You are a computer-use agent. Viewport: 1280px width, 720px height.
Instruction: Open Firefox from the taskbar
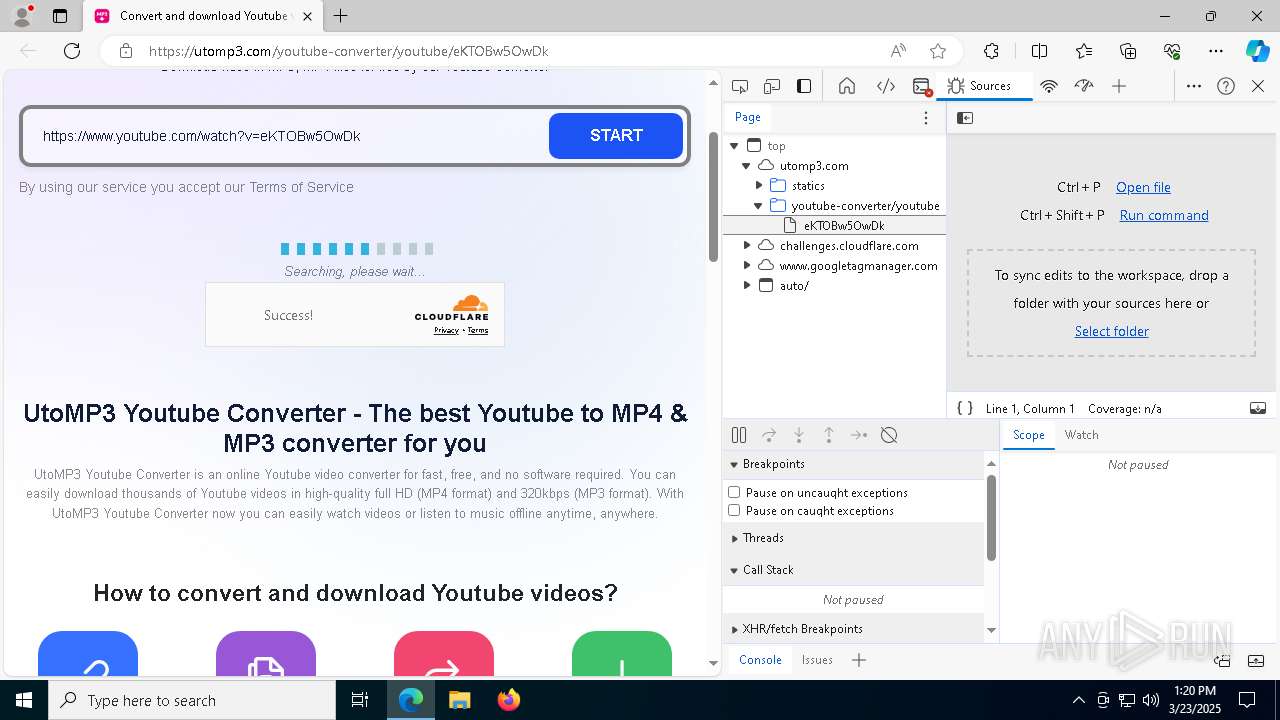tap(509, 700)
